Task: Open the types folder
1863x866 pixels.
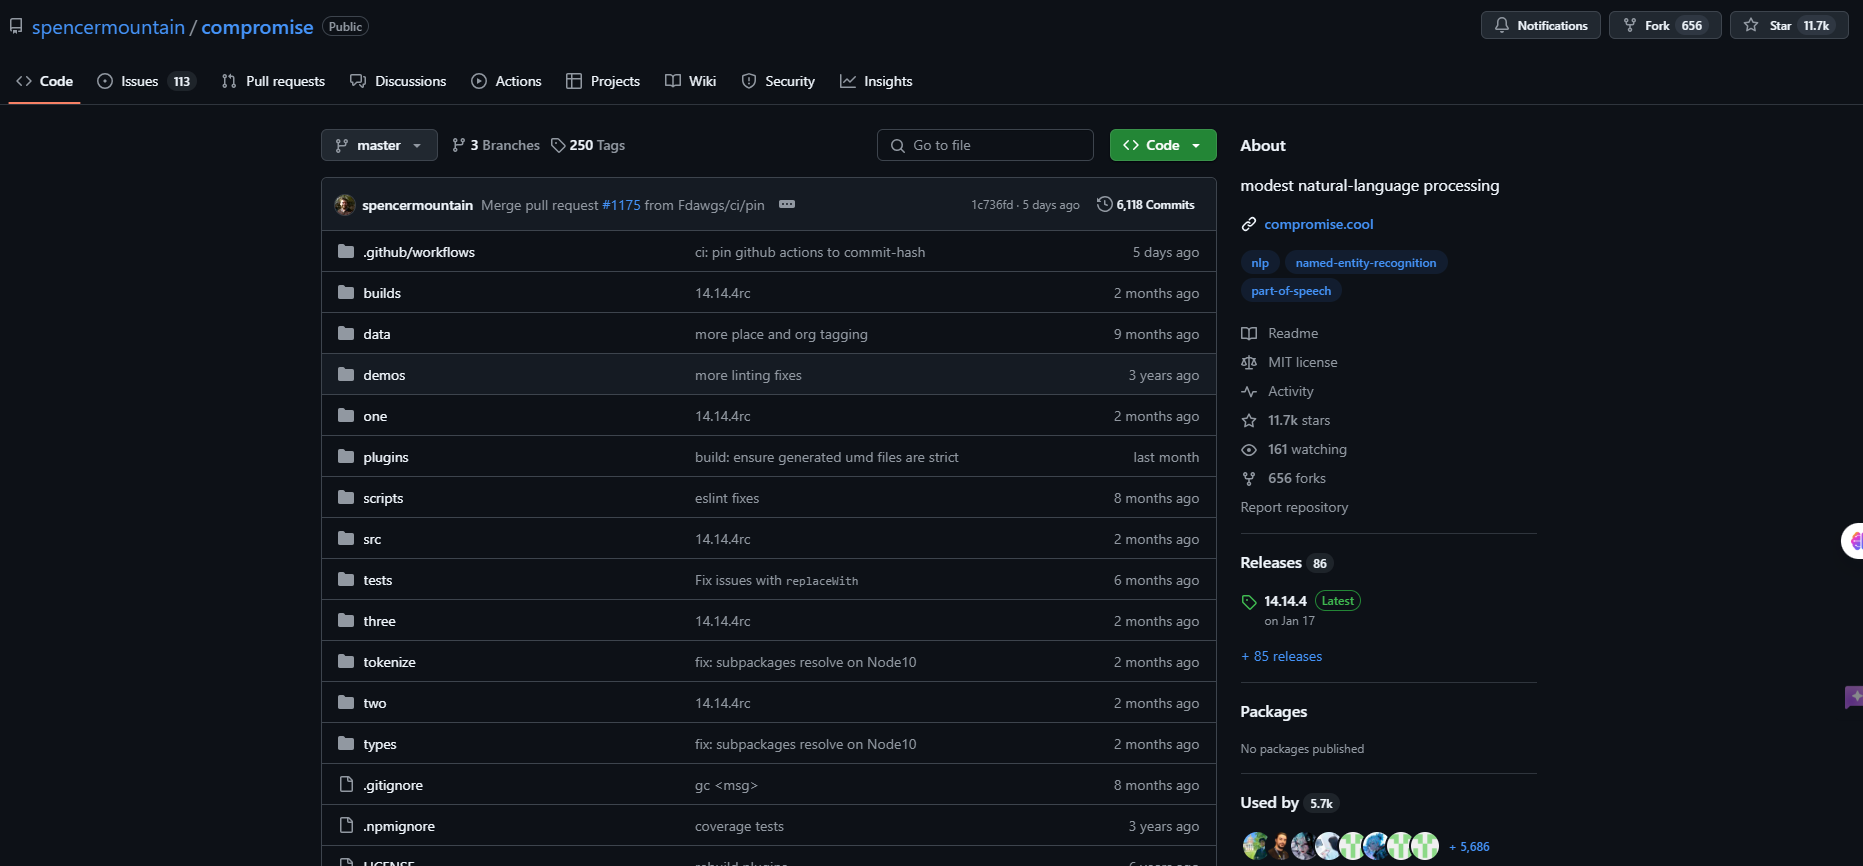Action: (x=380, y=744)
